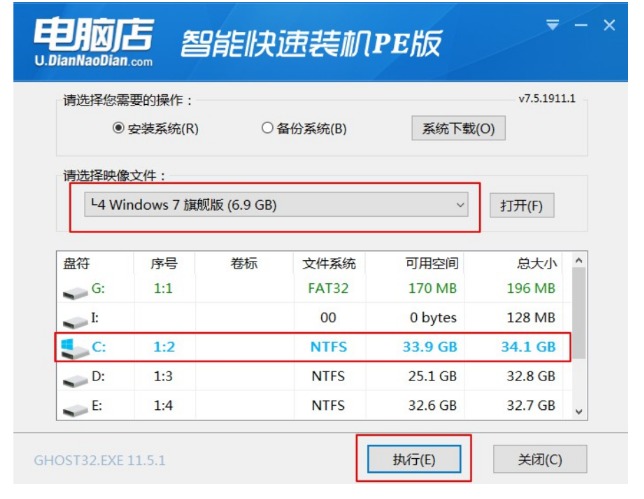
Task: Click the image file dropdown arrow
Action: tap(460, 205)
